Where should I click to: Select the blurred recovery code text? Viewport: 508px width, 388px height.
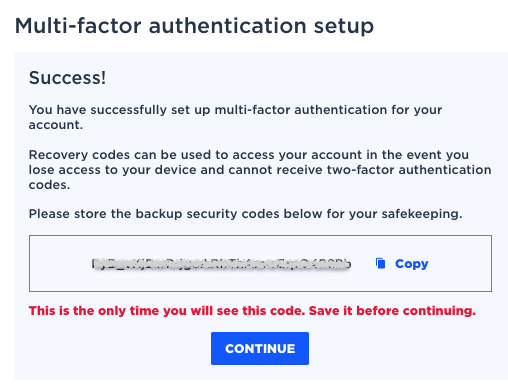coord(221,264)
